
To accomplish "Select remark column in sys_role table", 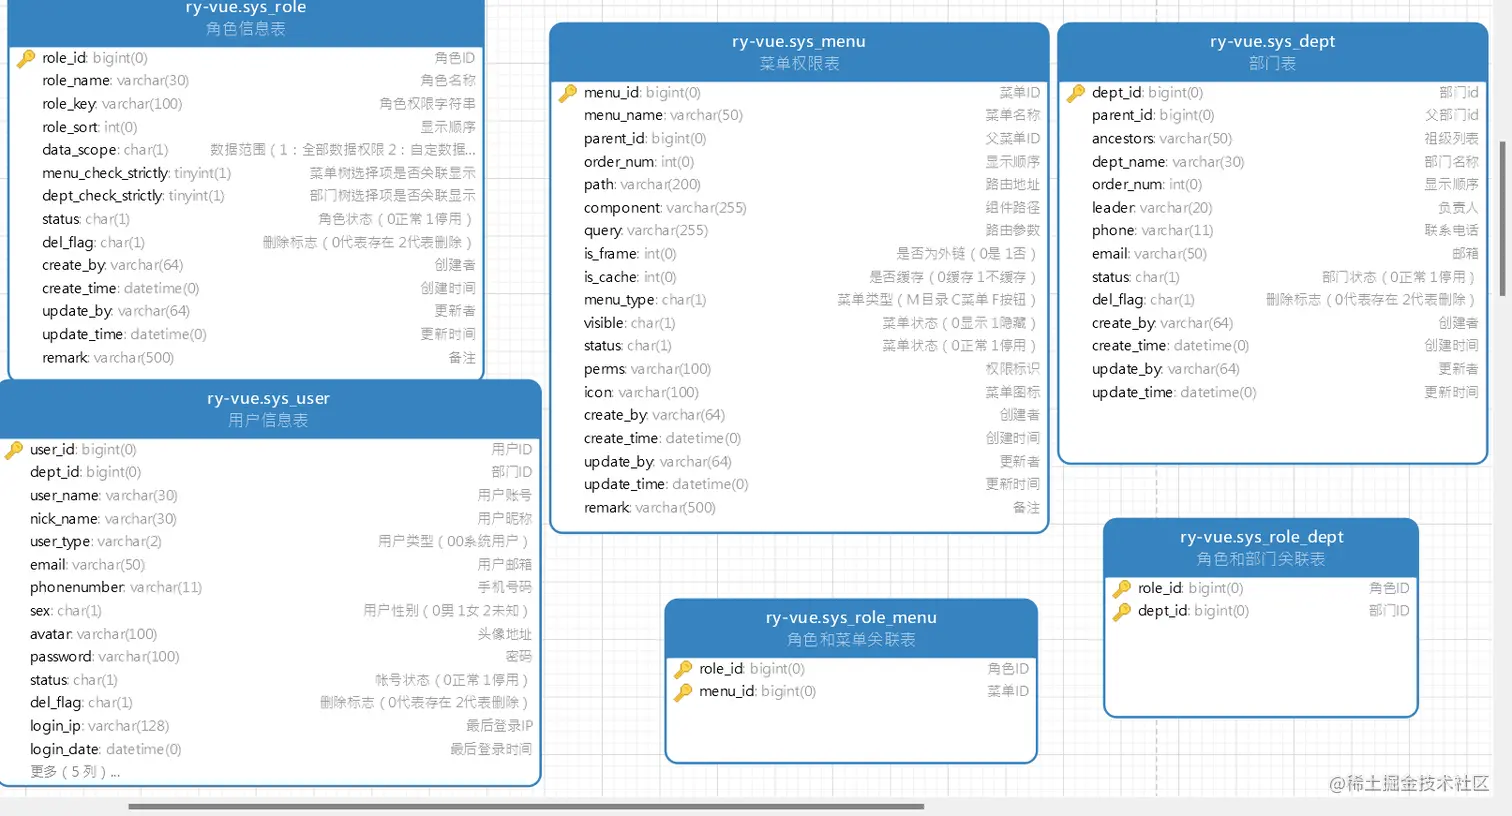I will click(x=246, y=358).
